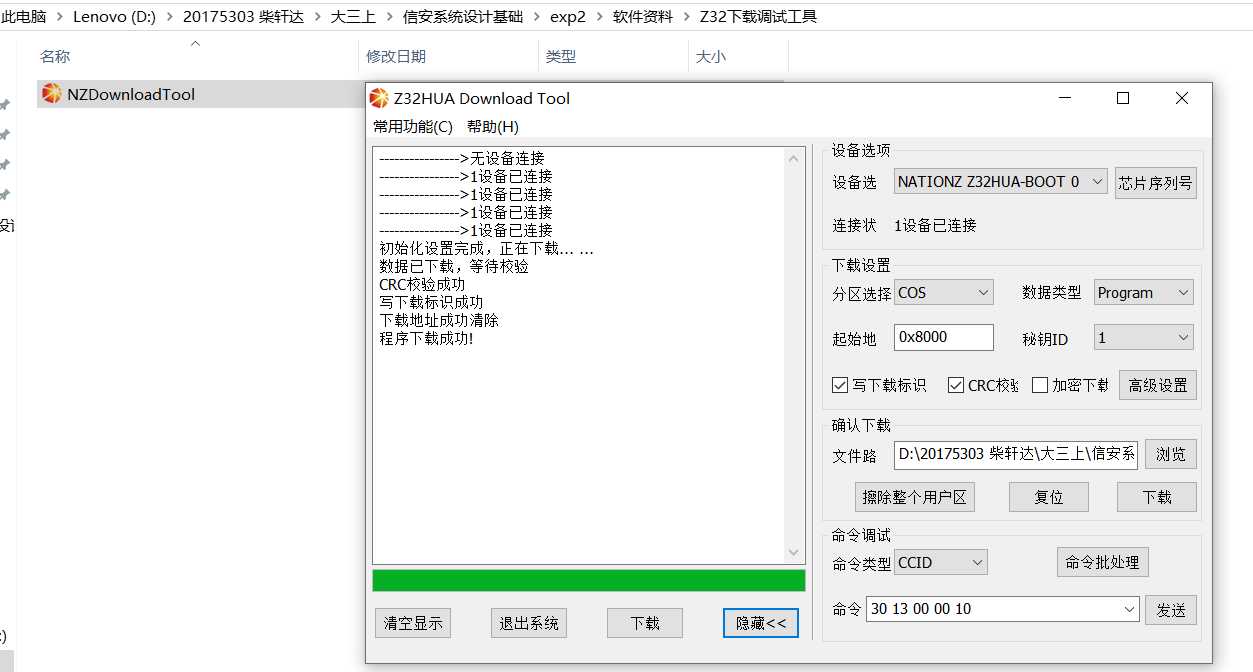Click 软件资料 in the breadcrumb

click(643, 17)
